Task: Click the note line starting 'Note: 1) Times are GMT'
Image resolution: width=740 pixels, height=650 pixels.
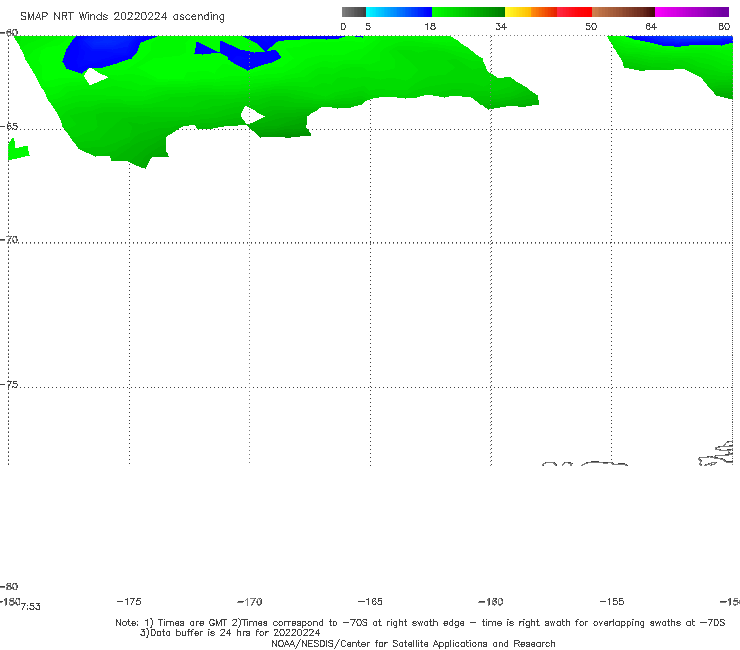Action: click(x=420, y=623)
